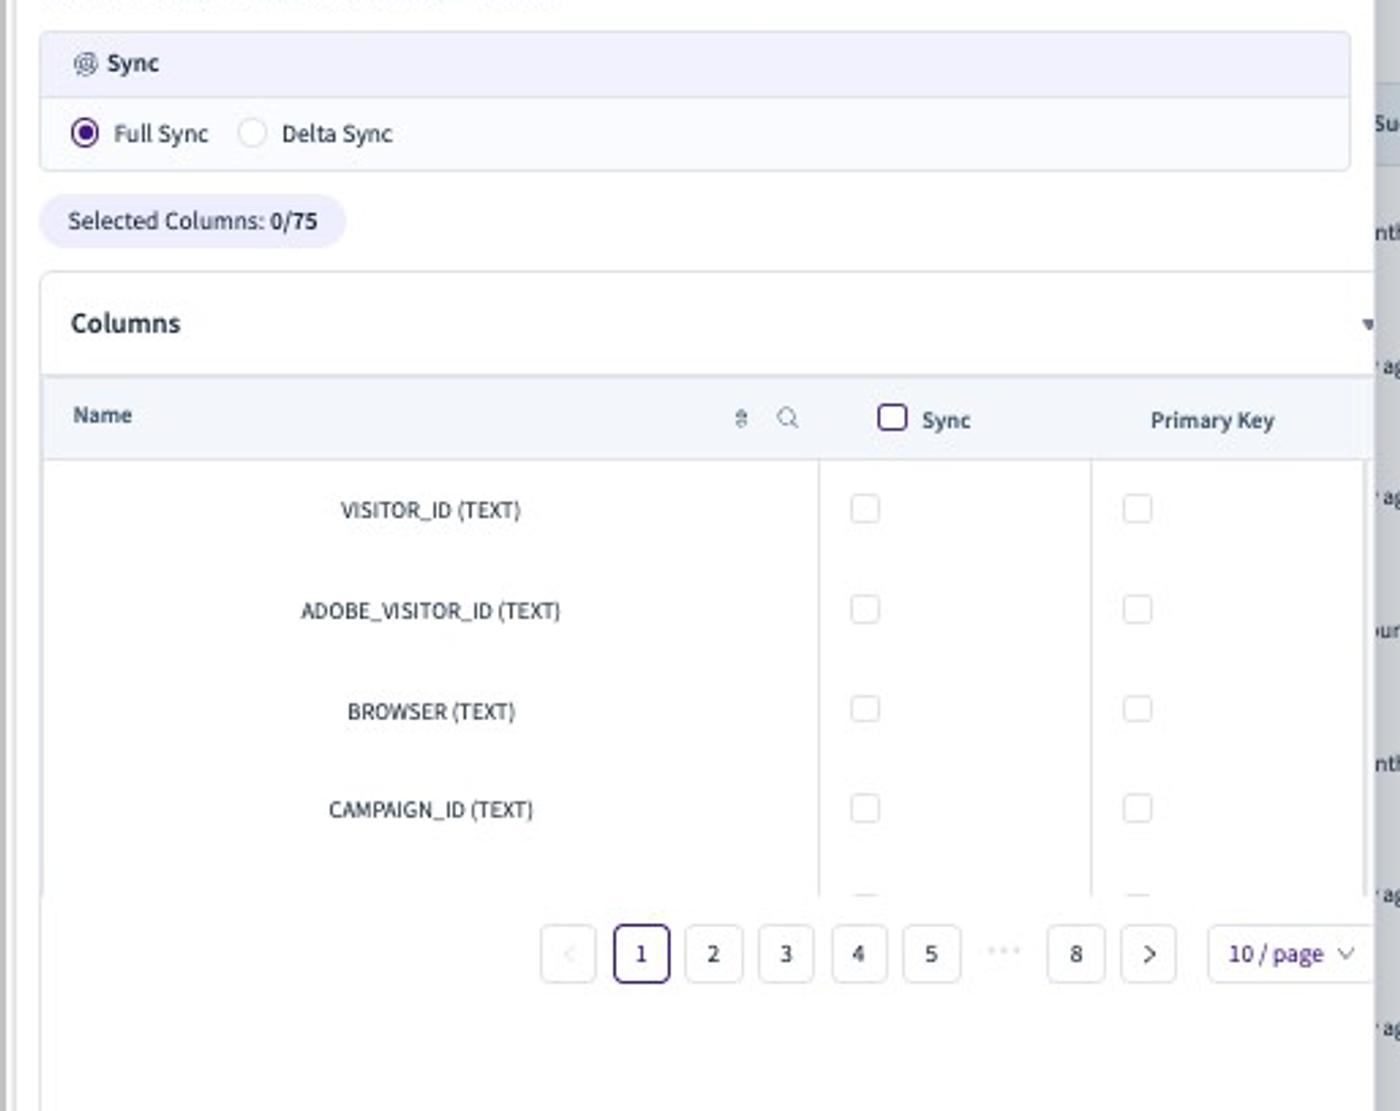Click the Primary Key column header
1400x1111 pixels.
click(1212, 420)
